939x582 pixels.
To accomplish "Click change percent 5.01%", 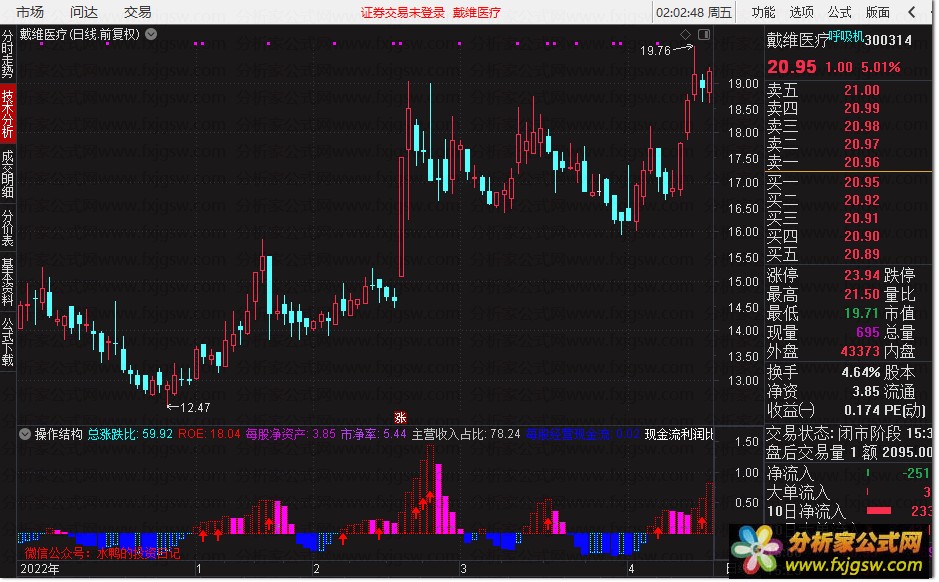I will [x=880, y=67].
